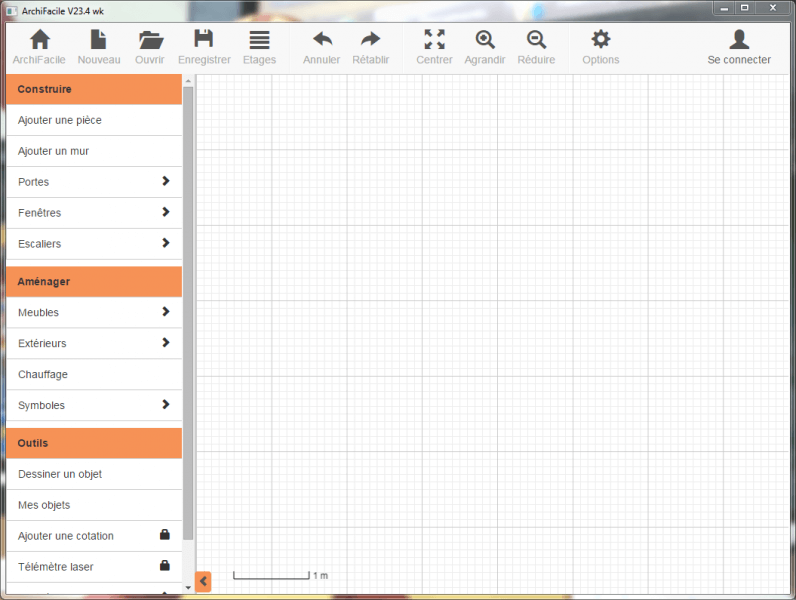Zoom out with Réduire magnifier icon
Image resolution: width=796 pixels, height=600 pixels.
(536, 40)
